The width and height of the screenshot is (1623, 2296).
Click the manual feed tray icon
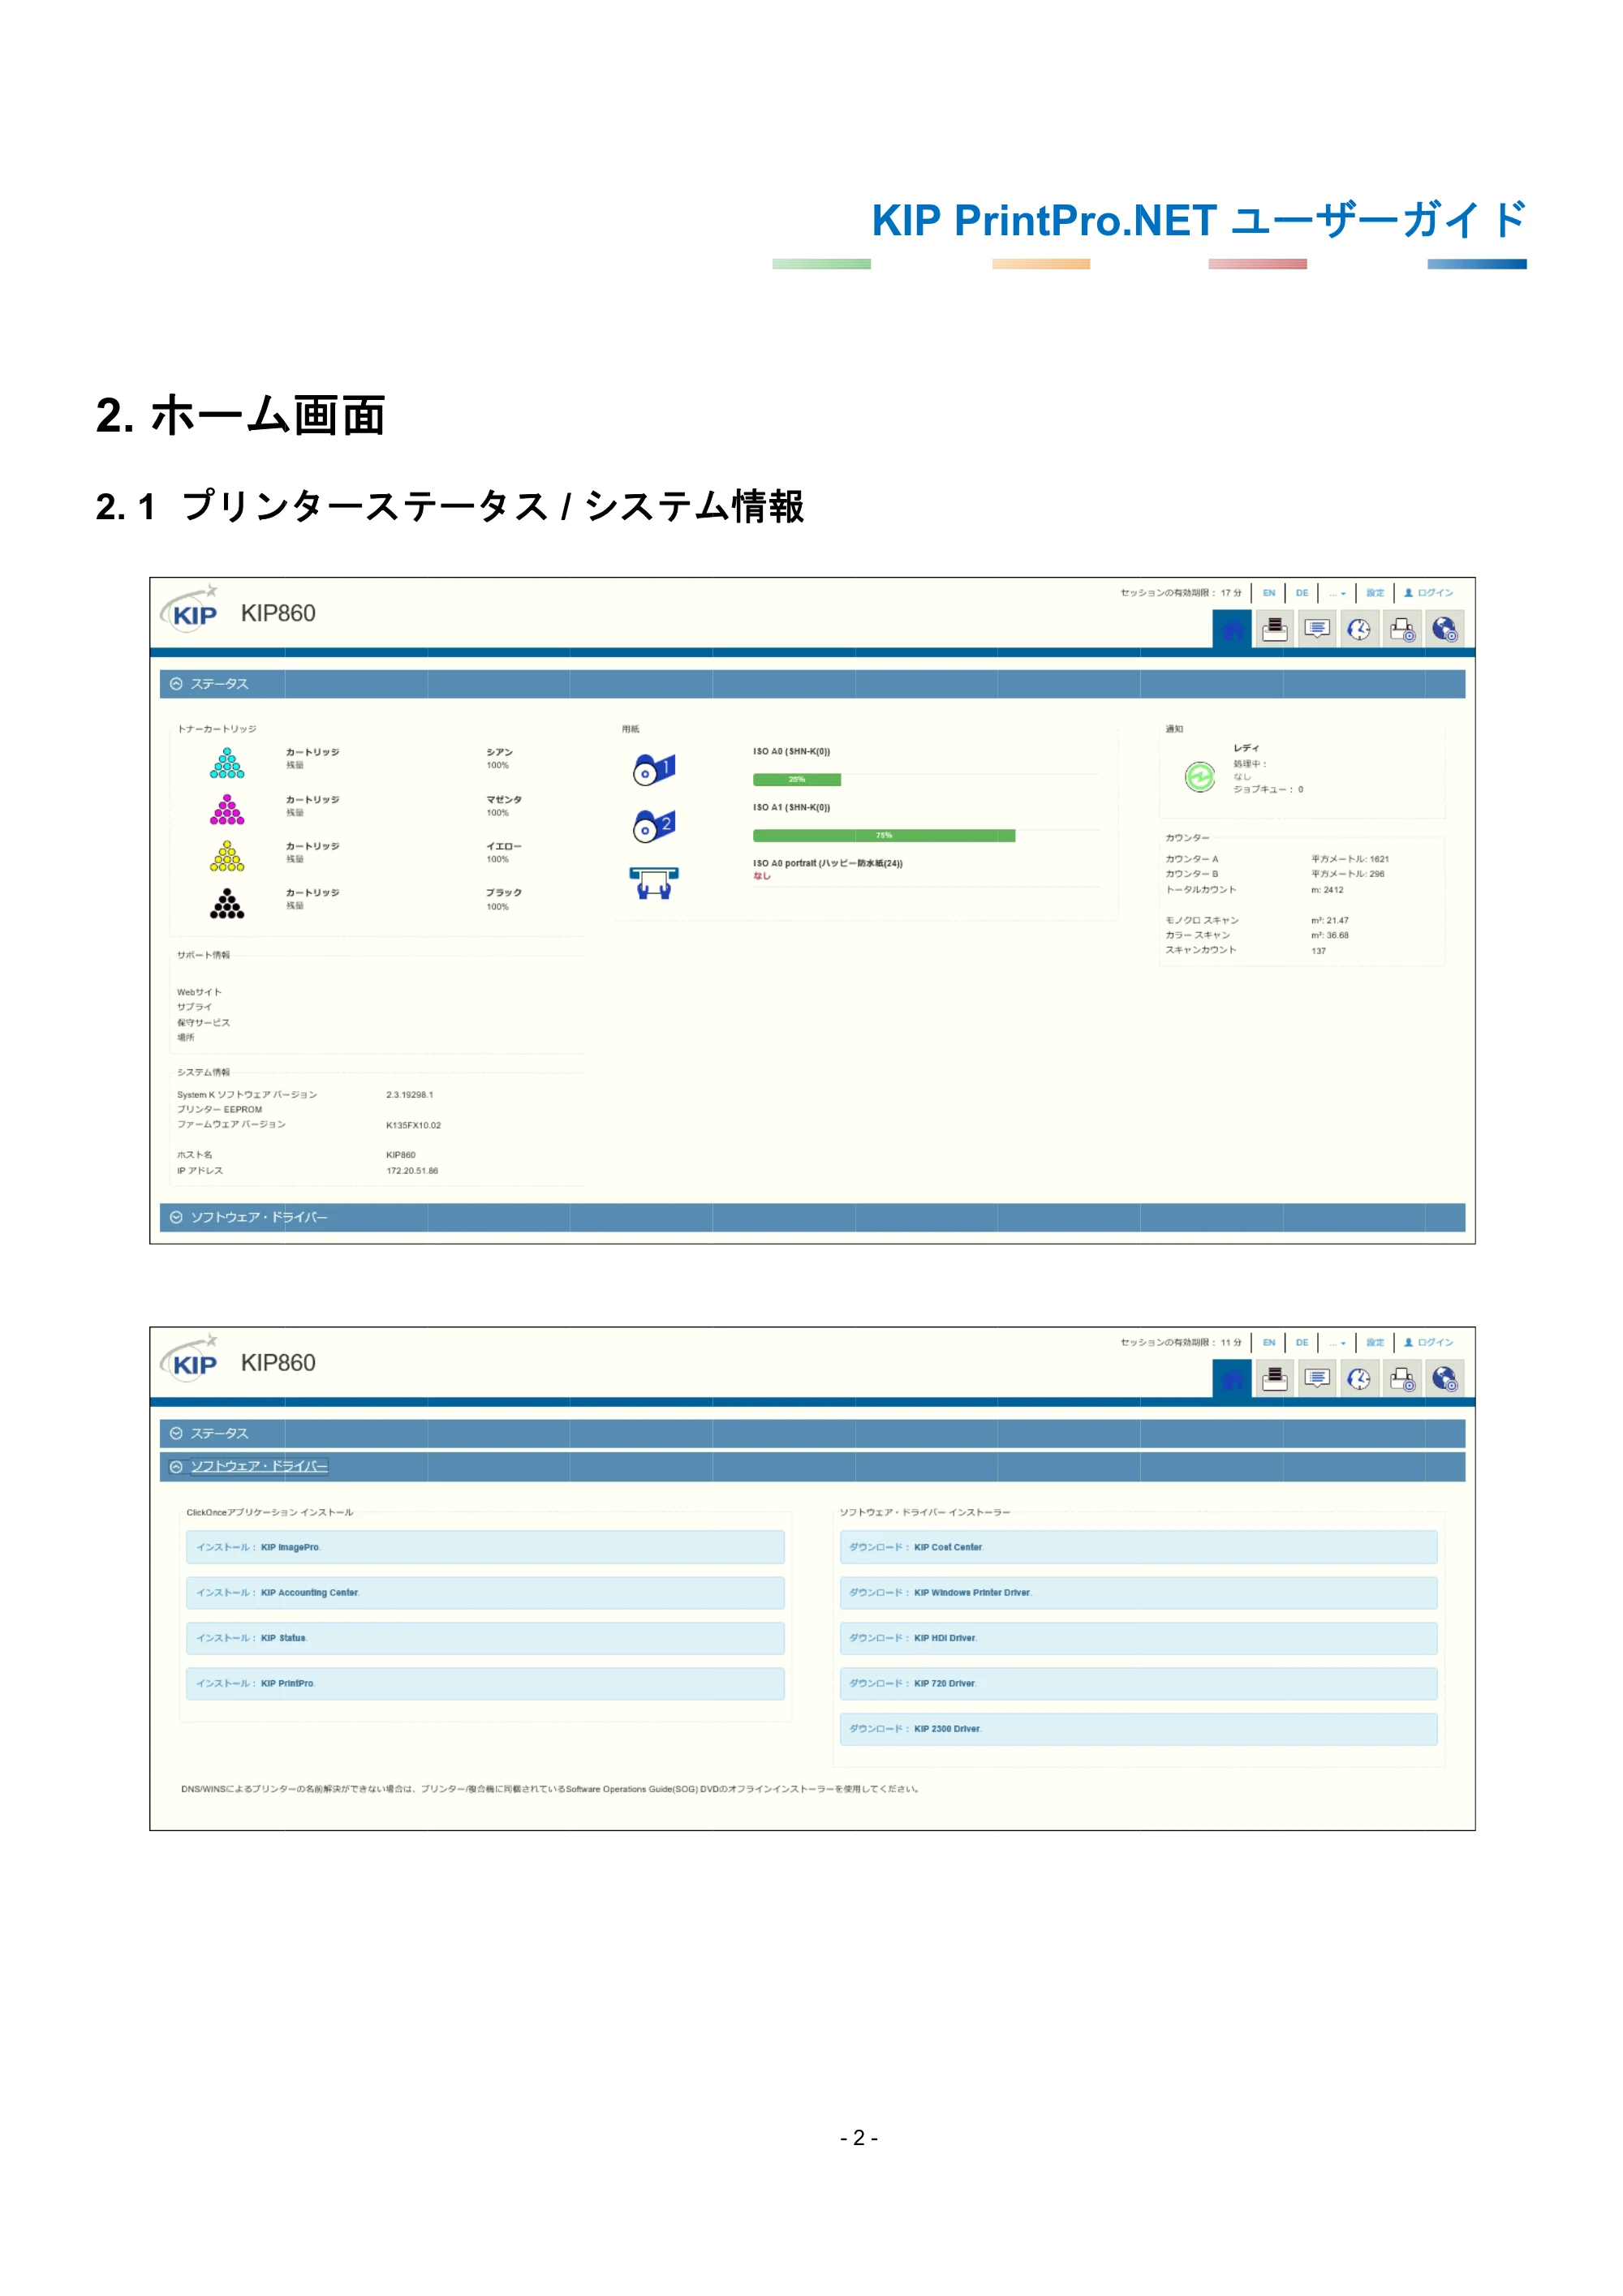tap(654, 883)
